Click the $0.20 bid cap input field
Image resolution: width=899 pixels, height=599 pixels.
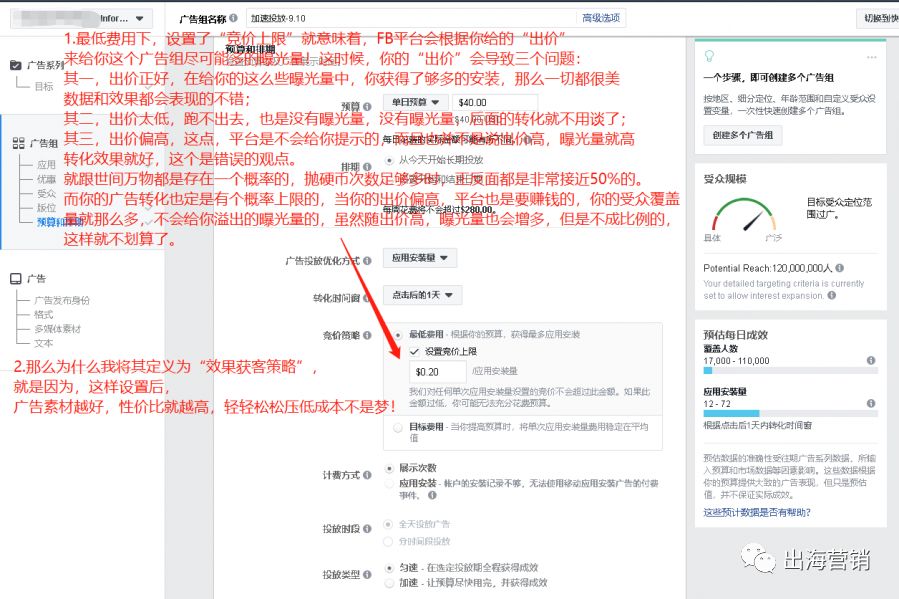pos(436,371)
